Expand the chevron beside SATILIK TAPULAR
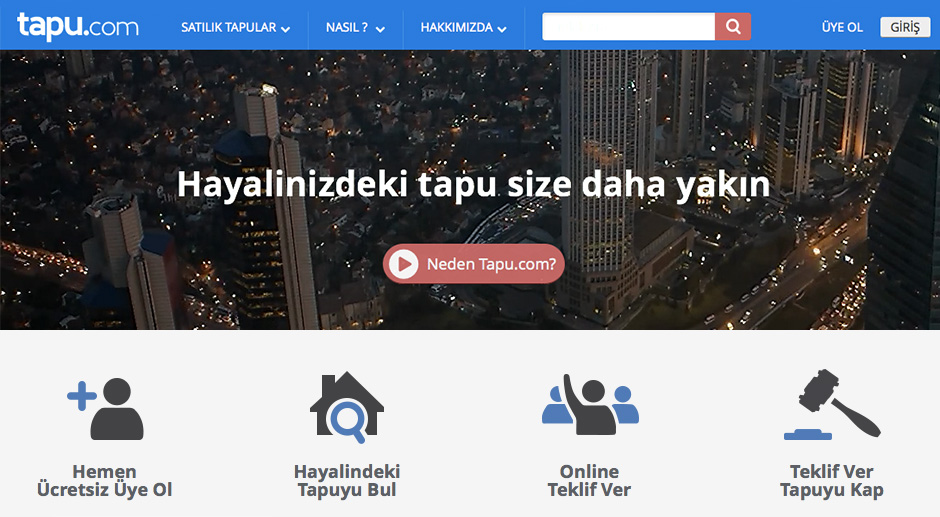The height and width of the screenshot is (517, 940). tap(285, 29)
